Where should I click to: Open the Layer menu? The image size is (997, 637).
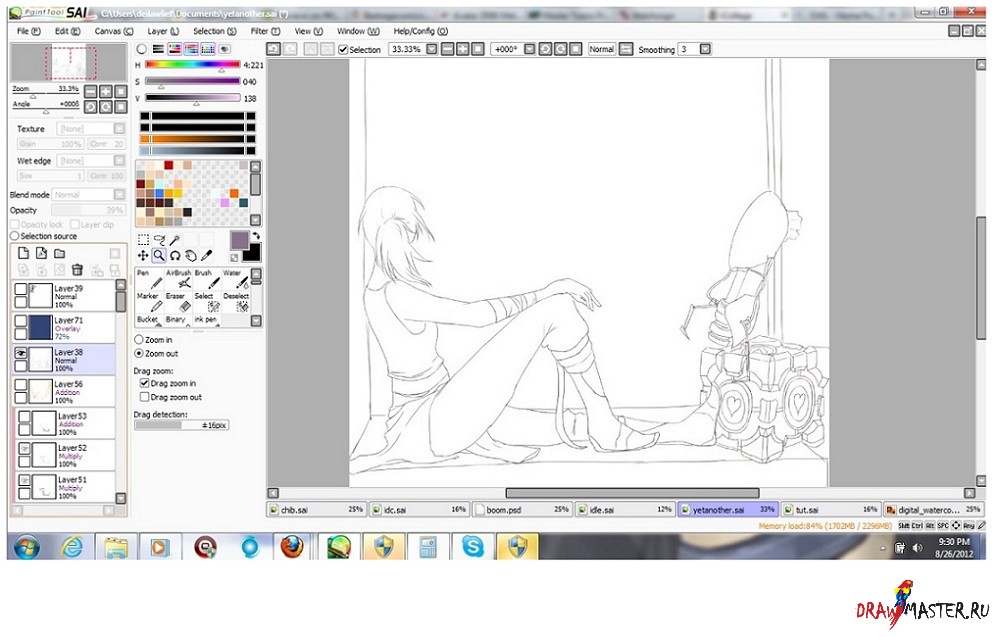click(163, 31)
